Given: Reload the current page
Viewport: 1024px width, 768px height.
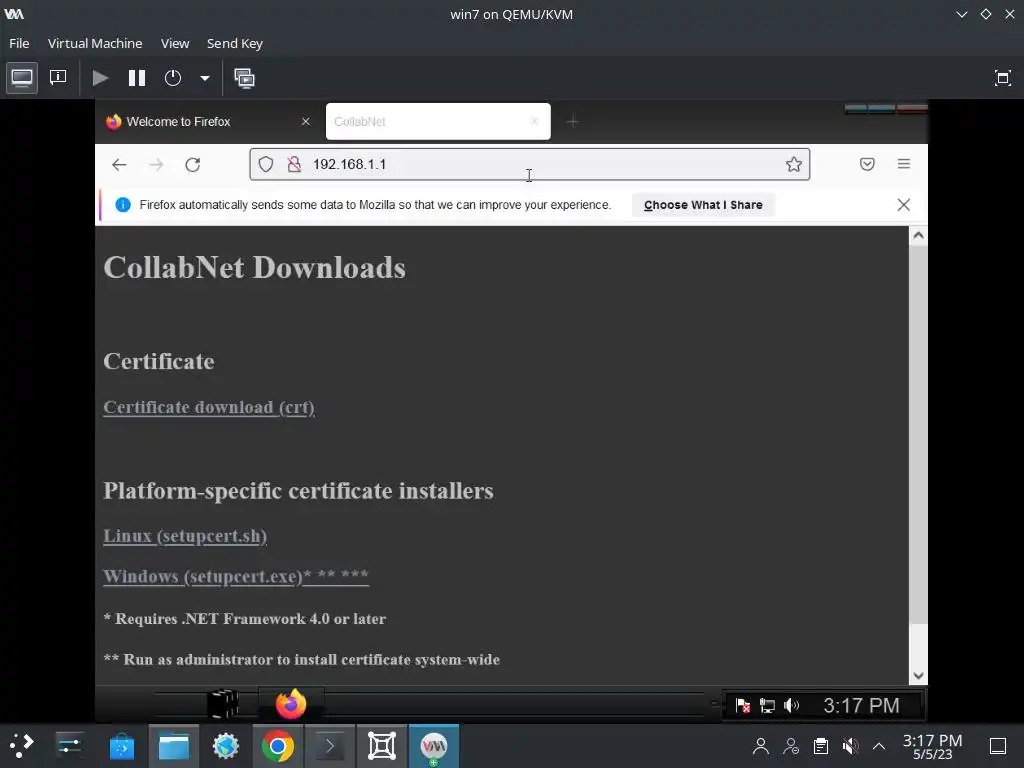Looking at the screenshot, I should click(x=193, y=165).
